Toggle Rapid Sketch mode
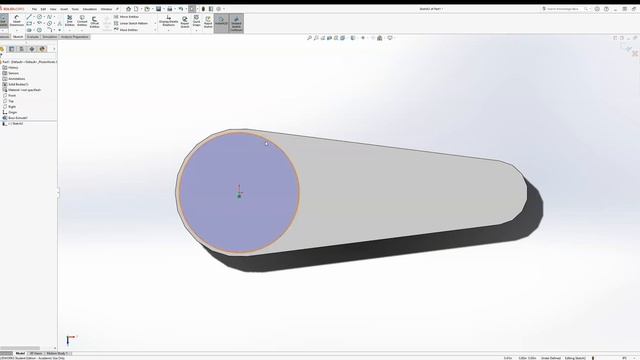 coord(208,22)
